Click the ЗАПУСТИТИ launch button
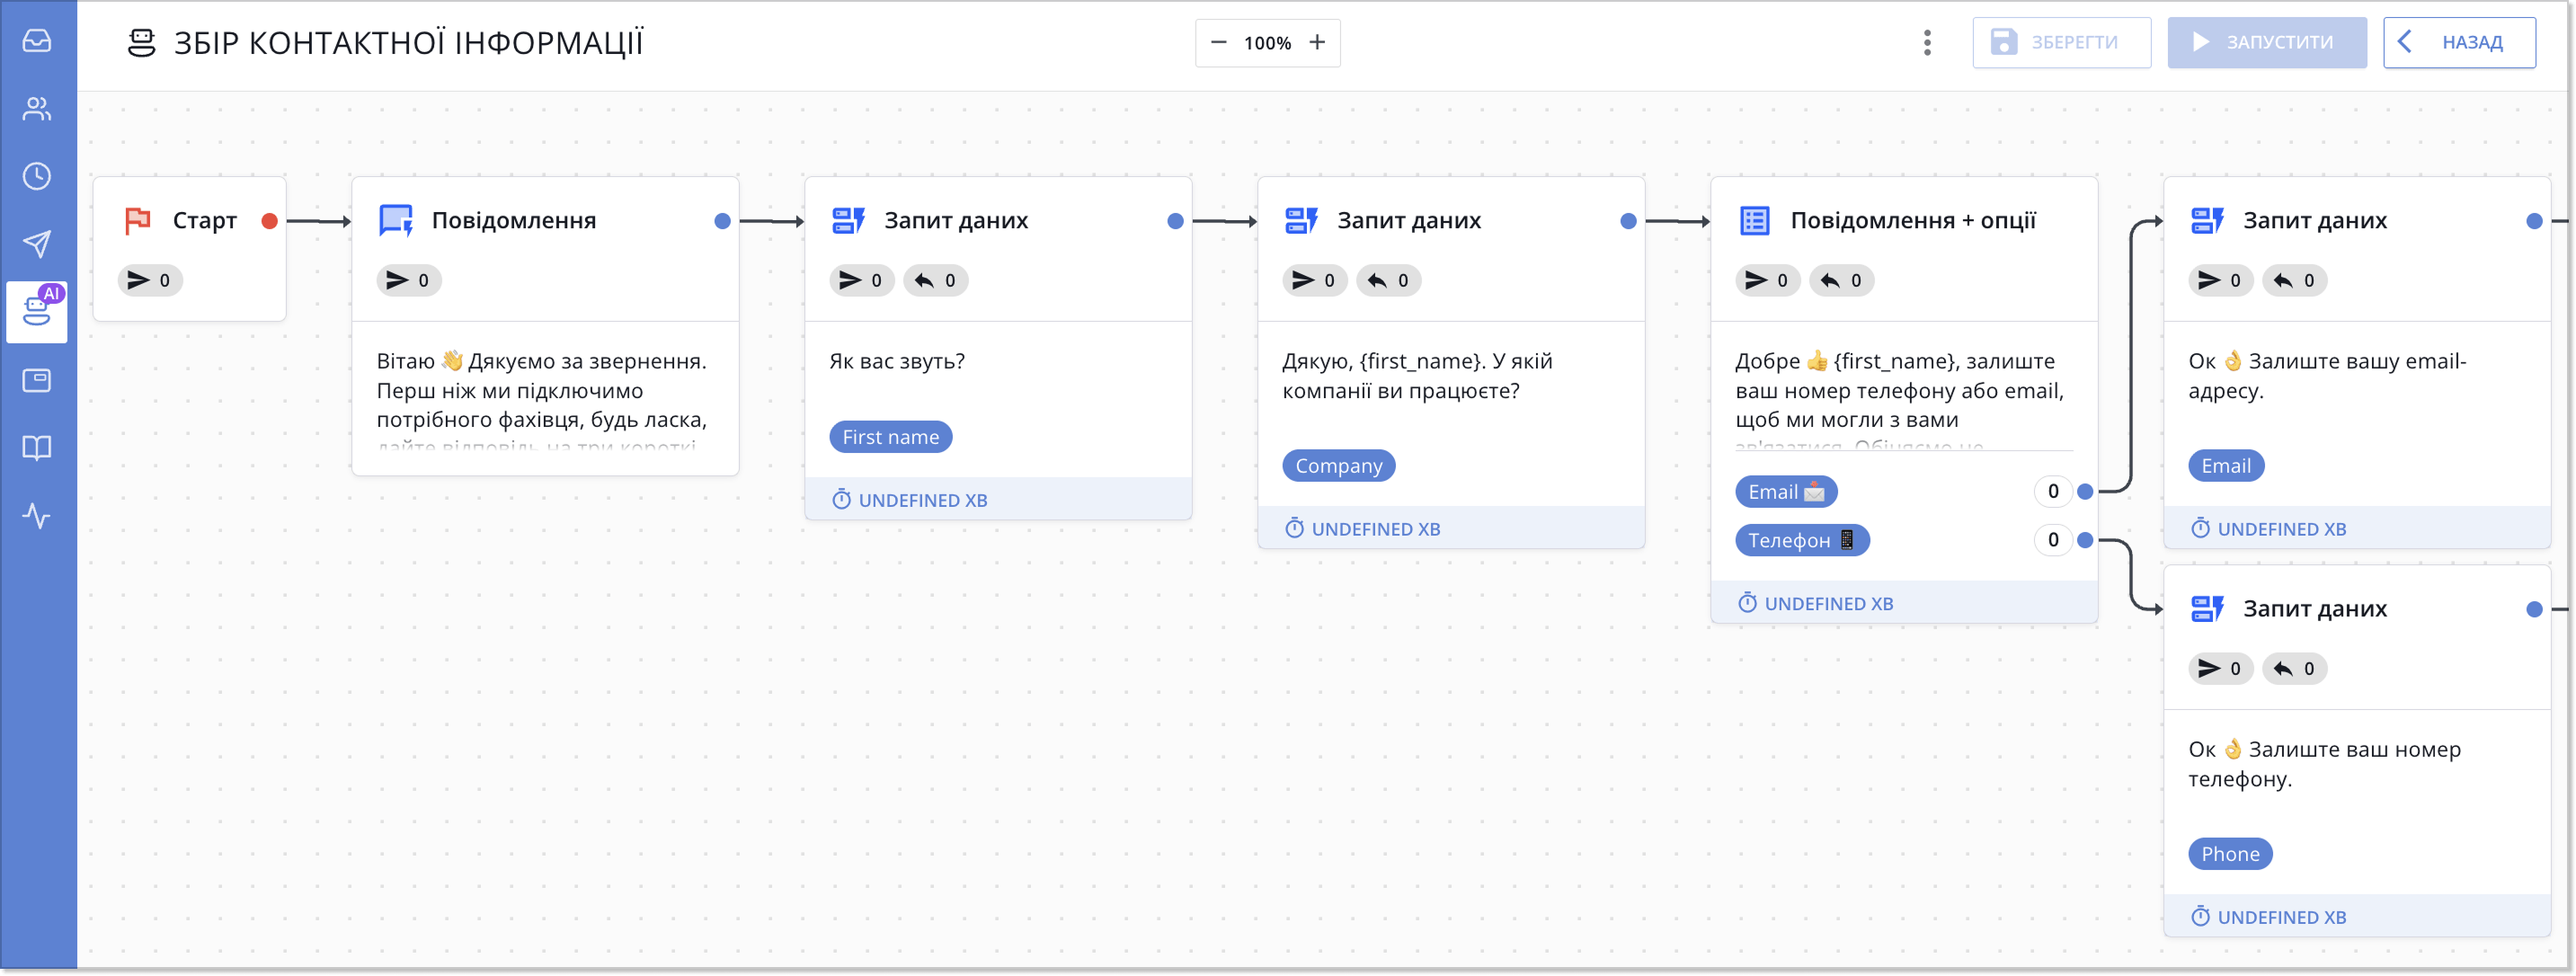The width and height of the screenshot is (2576, 976). coord(2266,43)
